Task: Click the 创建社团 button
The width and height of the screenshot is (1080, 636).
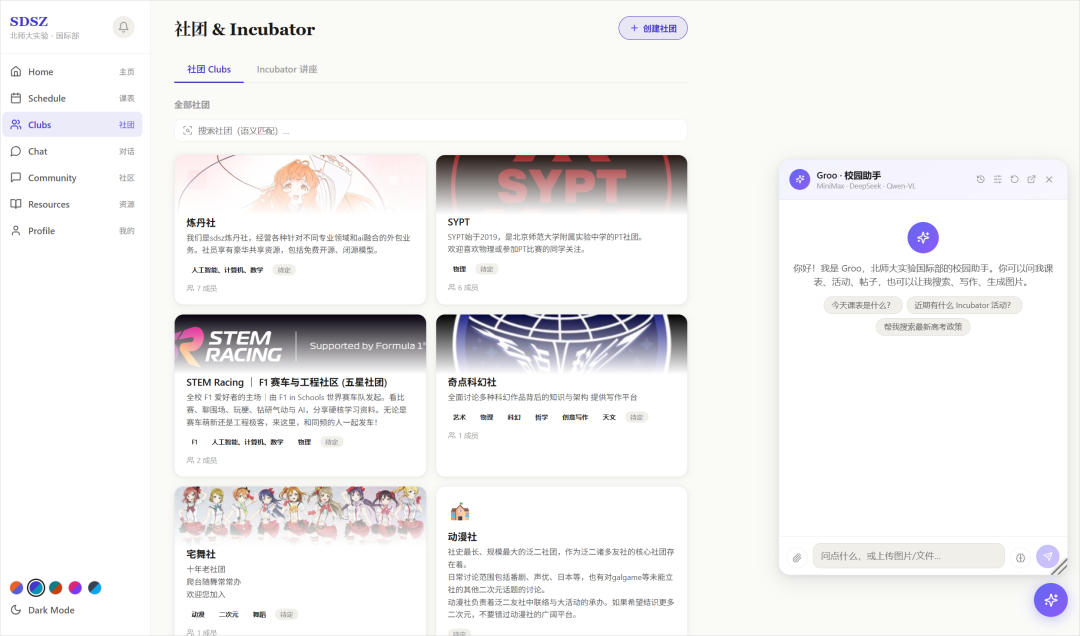Action: tap(653, 28)
